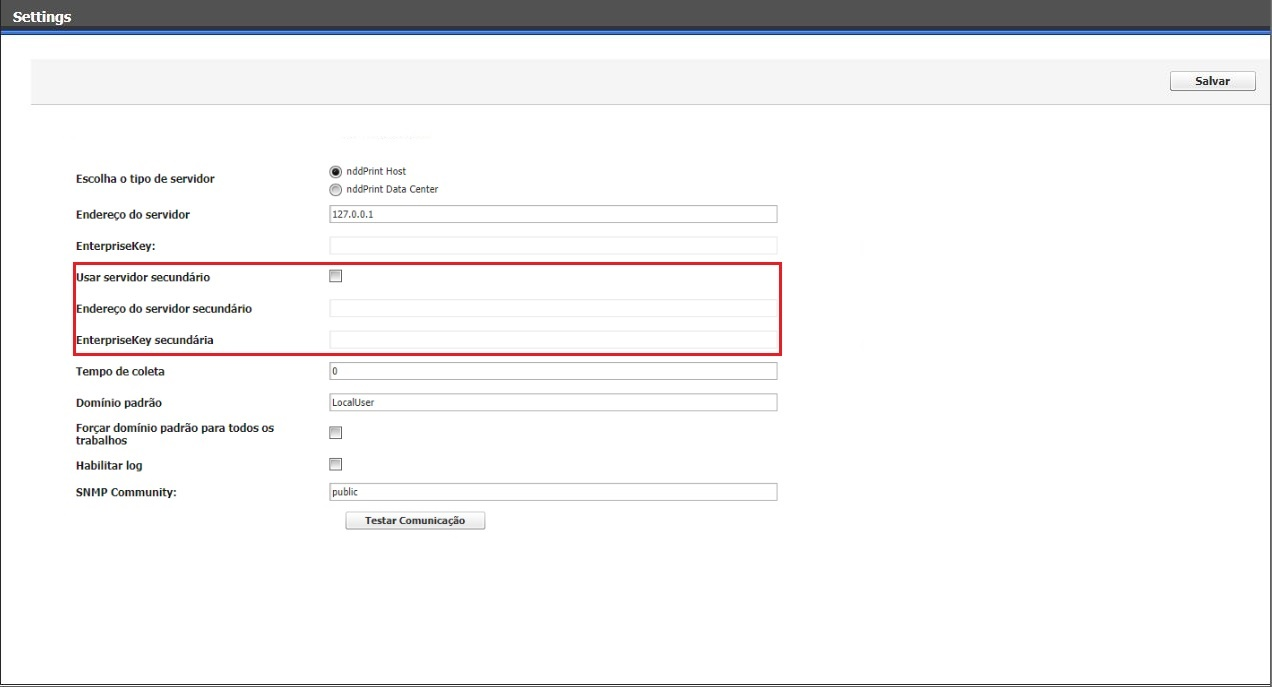The image size is (1272, 687).
Task: Select the nddPrint Host radio button
Action: (336, 171)
